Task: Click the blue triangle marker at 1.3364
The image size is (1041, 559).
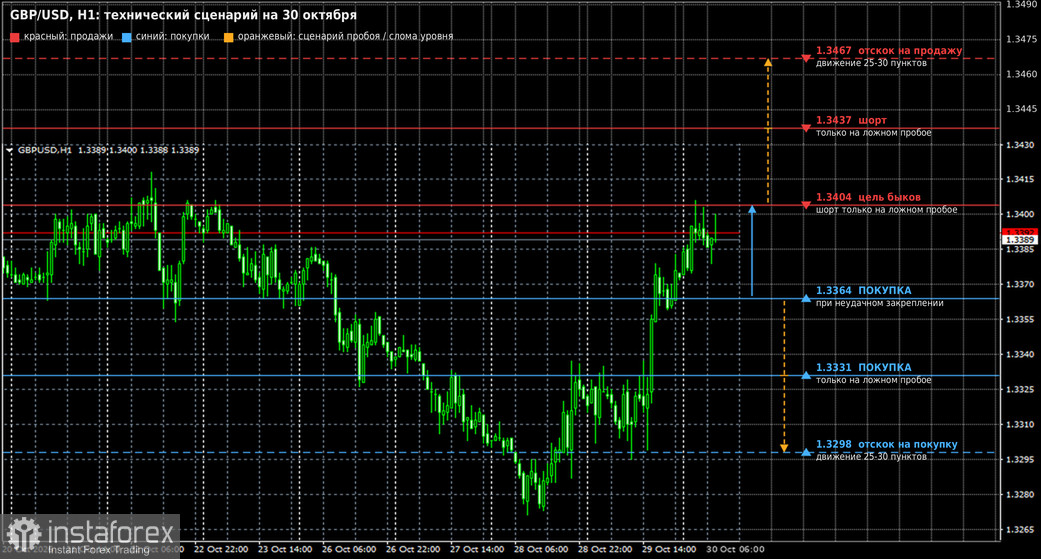Action: pos(806,298)
